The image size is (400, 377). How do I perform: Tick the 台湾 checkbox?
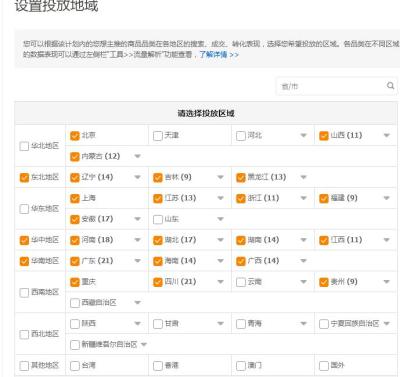tap(75, 366)
